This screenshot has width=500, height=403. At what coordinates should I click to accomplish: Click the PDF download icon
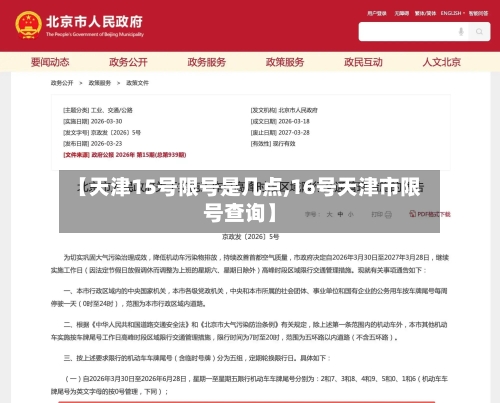coord(413,214)
